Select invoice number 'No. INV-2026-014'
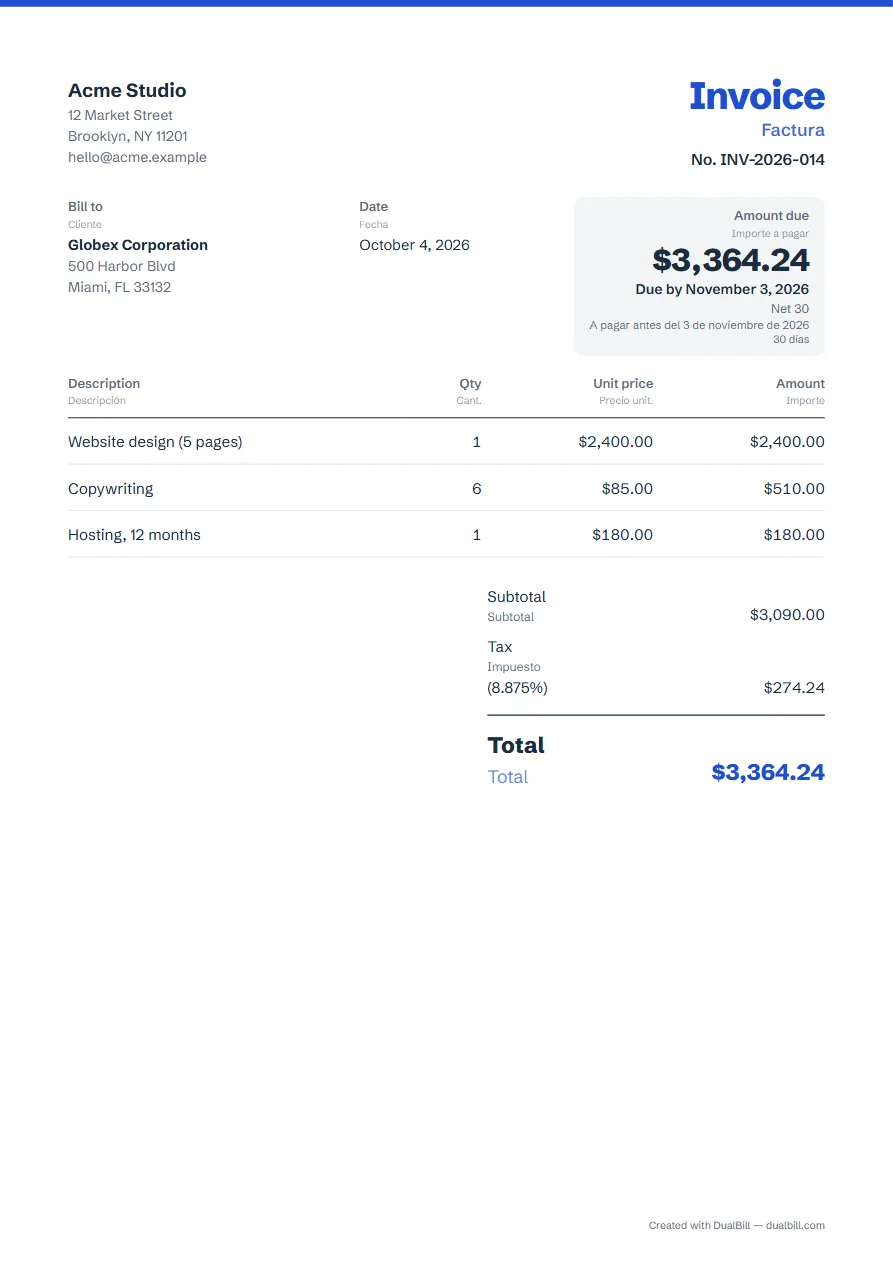893x1263 pixels. 758,159
